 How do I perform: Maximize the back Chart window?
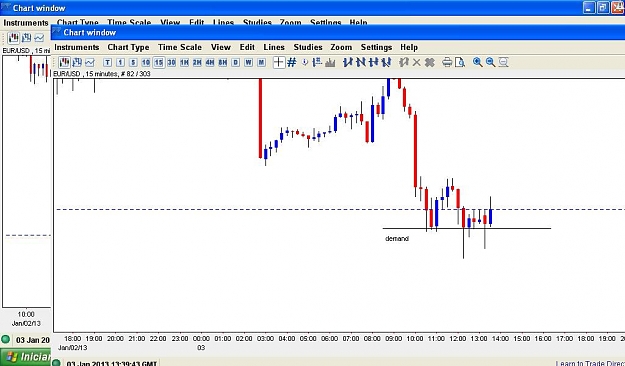(602, 8)
